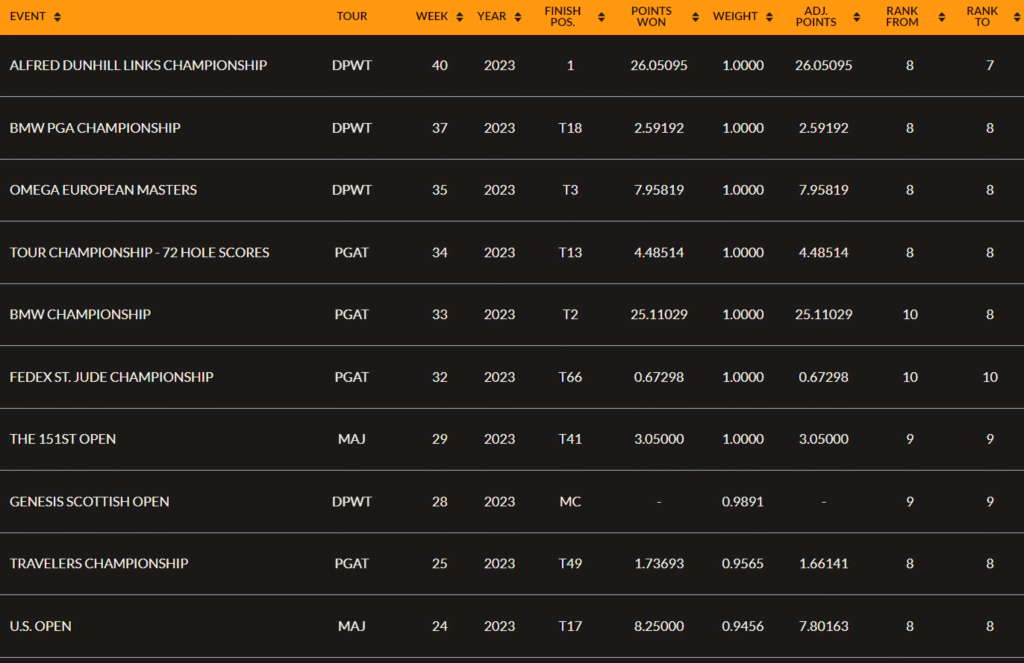Image resolution: width=1024 pixels, height=663 pixels.
Task: Select adjusted points value 25.11029
Action: (824, 315)
